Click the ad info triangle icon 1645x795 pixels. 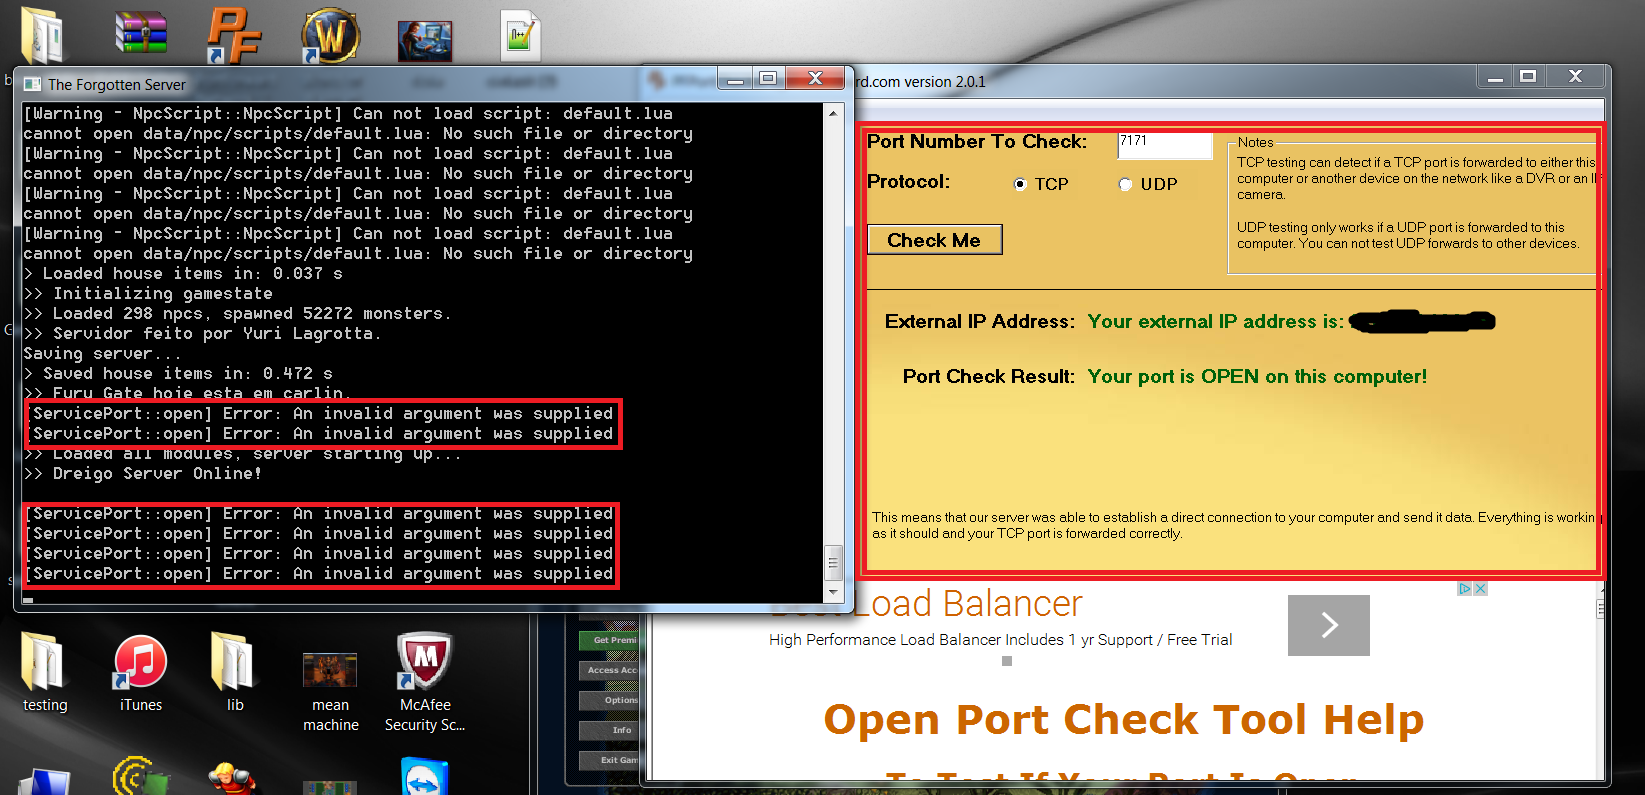(x=1464, y=589)
